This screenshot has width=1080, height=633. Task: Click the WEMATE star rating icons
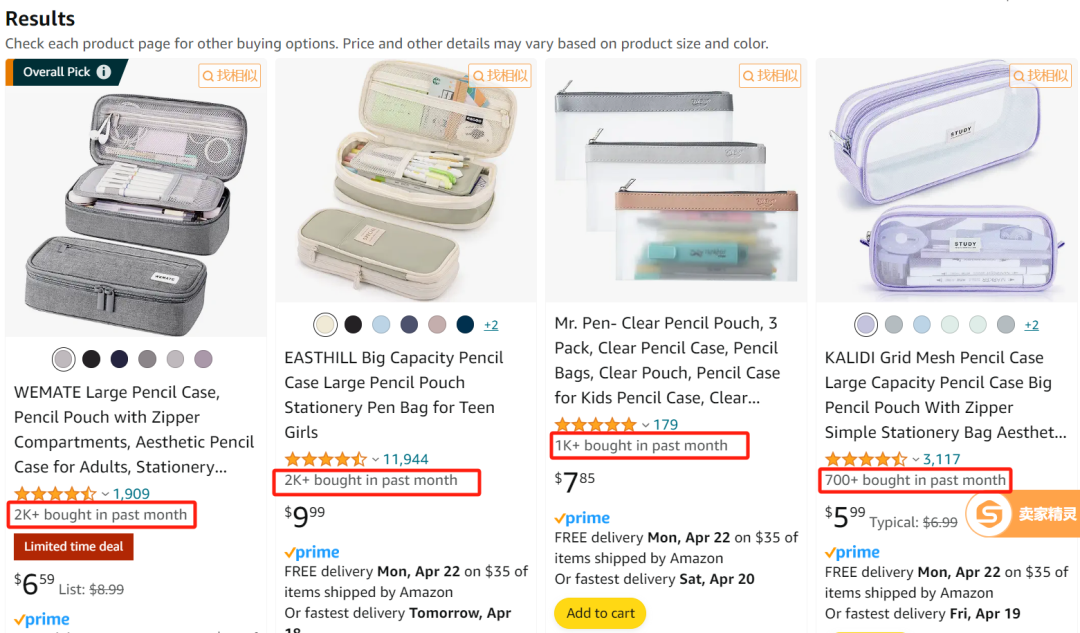click(x=55, y=494)
